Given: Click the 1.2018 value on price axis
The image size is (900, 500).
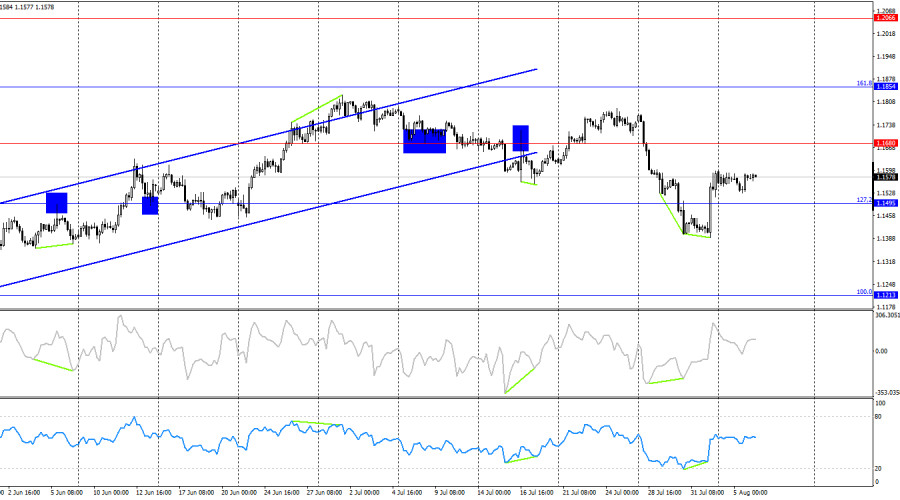Looking at the screenshot, I should [x=886, y=34].
